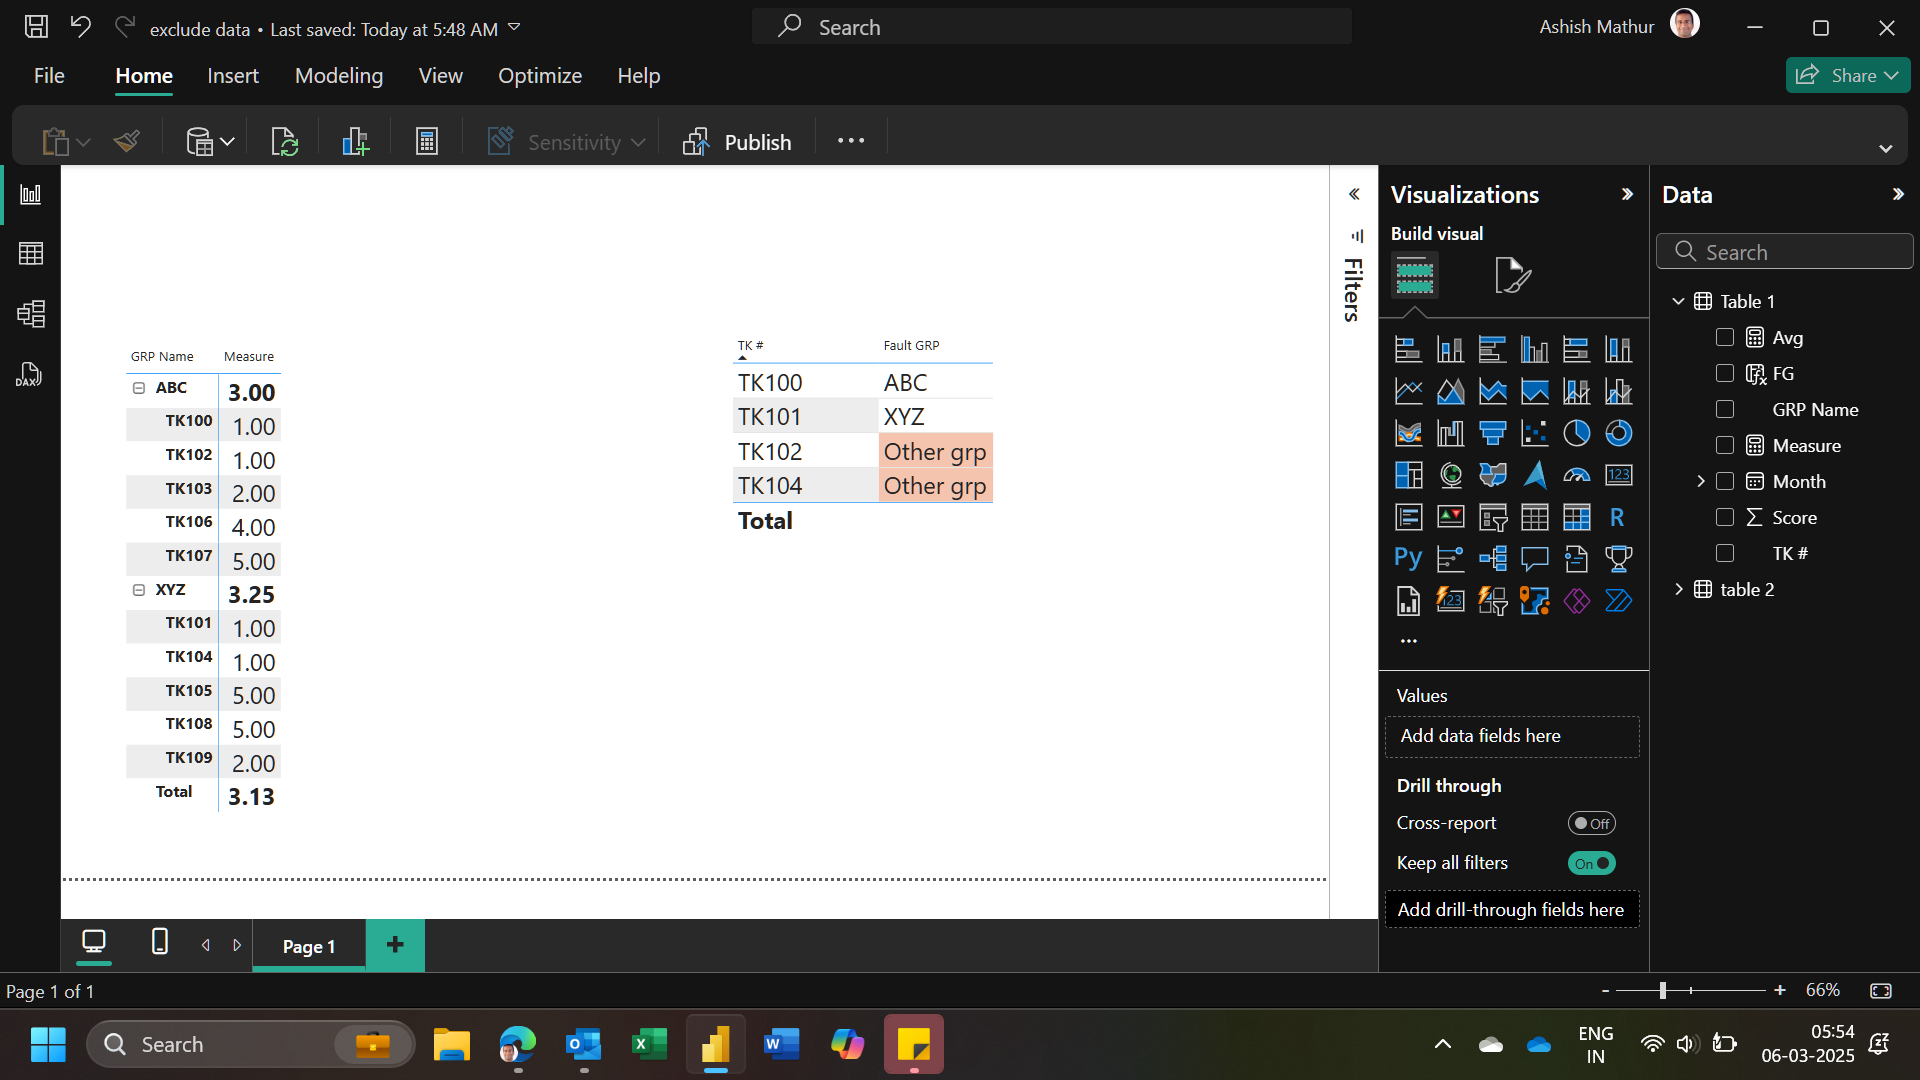The height and width of the screenshot is (1080, 1920).
Task: Click the Share button
Action: (x=1848, y=76)
